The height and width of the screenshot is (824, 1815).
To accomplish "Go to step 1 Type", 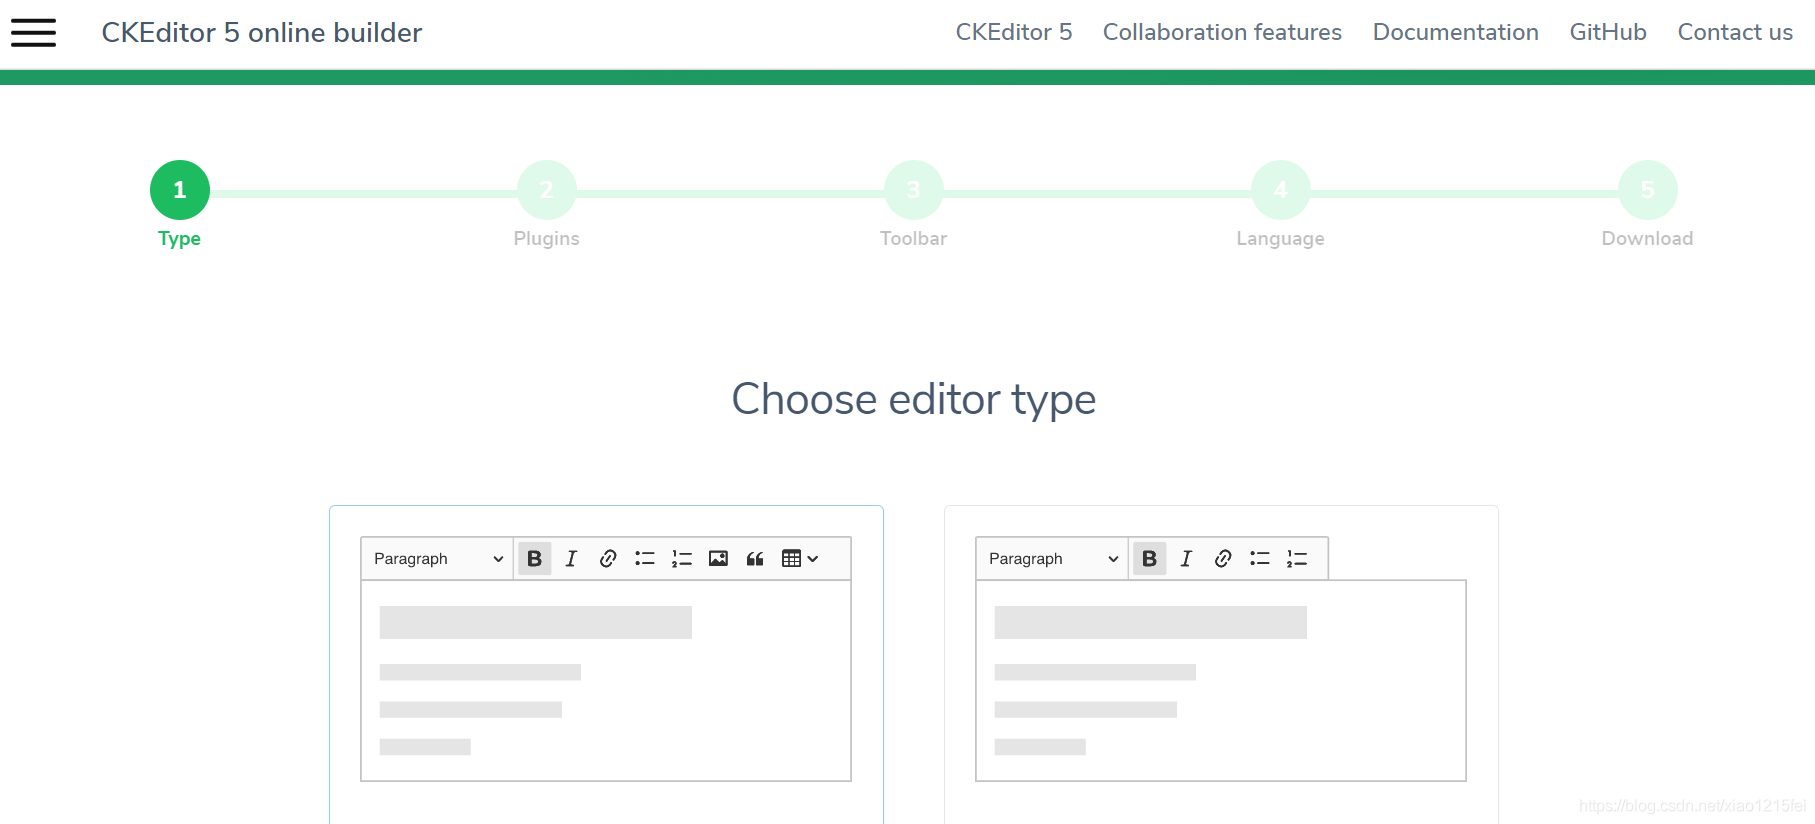I will 180,190.
